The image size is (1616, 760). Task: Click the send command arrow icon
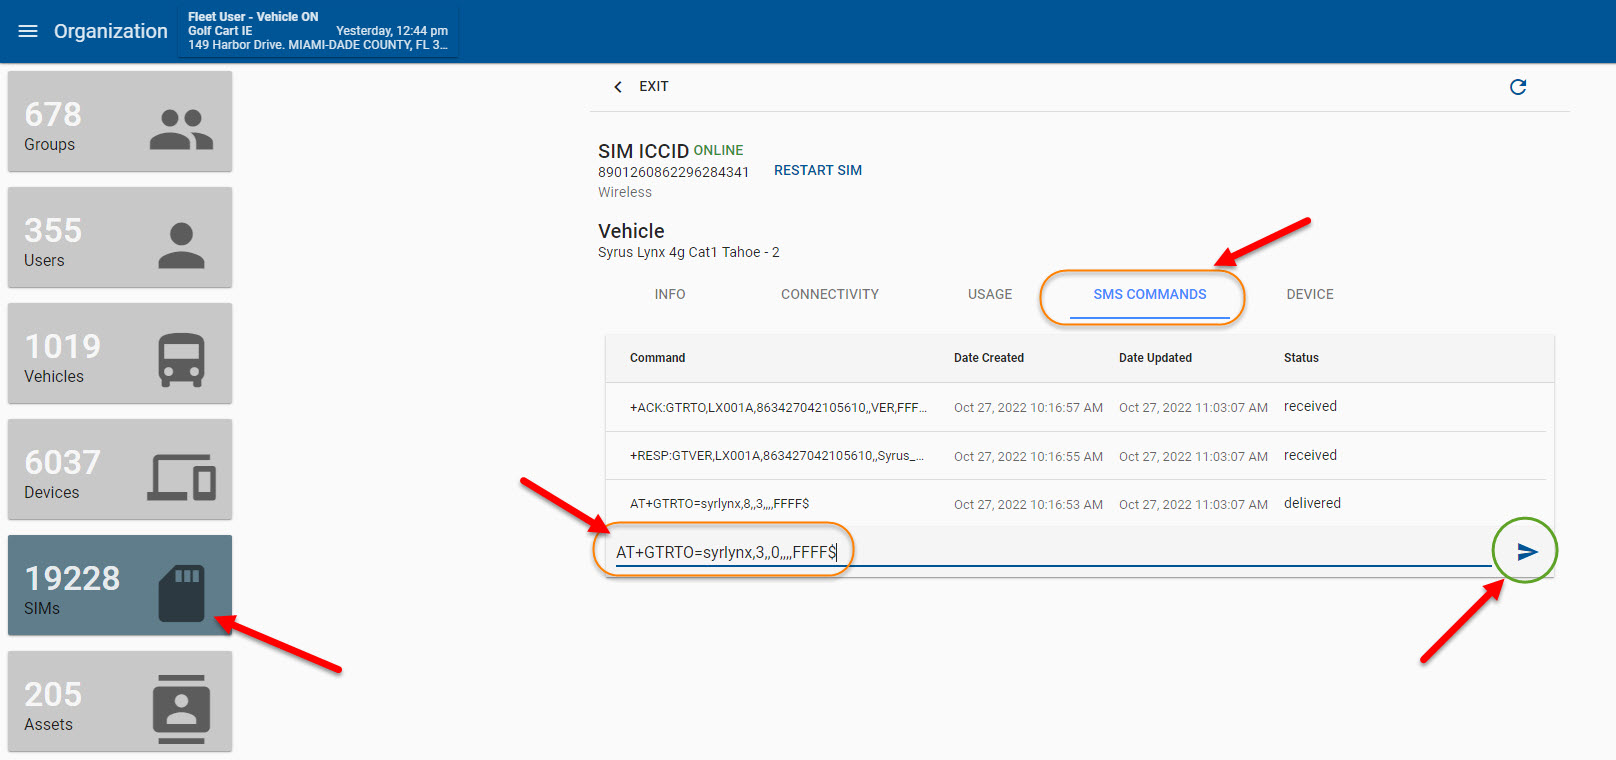(x=1526, y=551)
